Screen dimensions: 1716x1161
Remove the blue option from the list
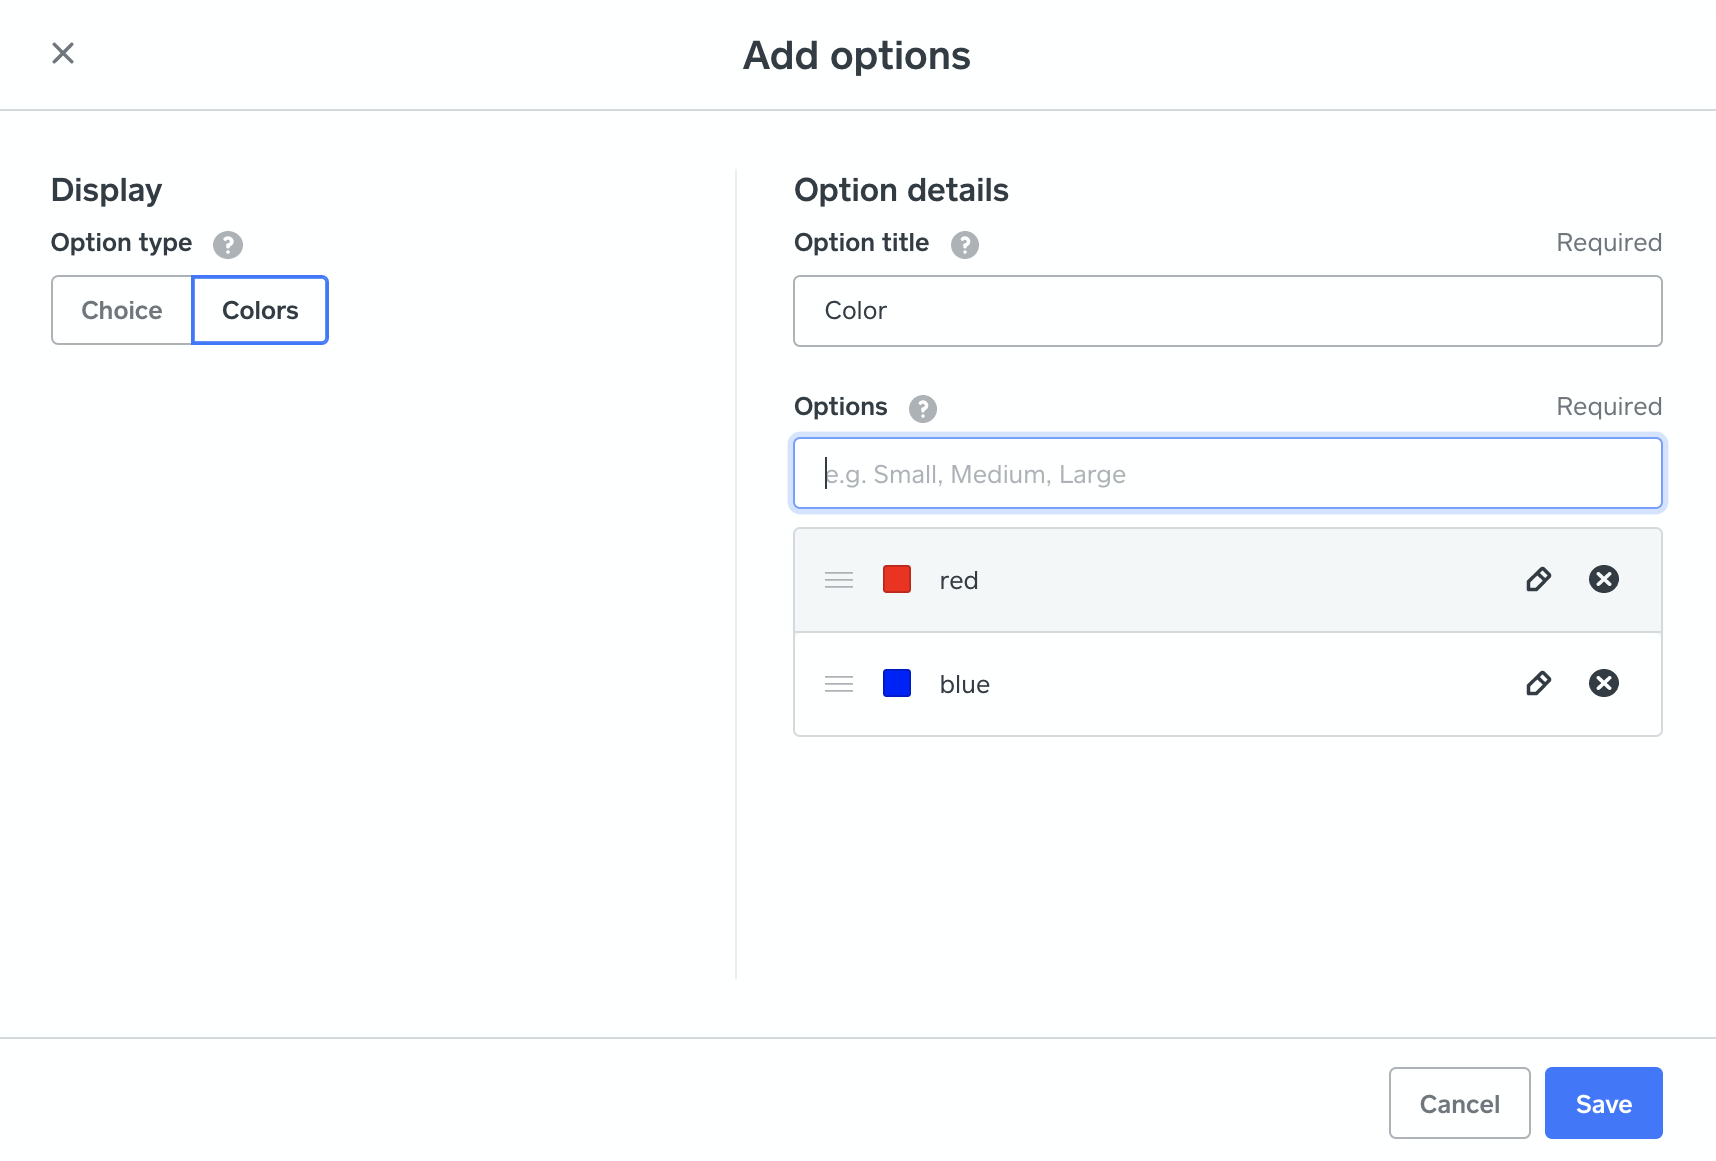click(1604, 684)
